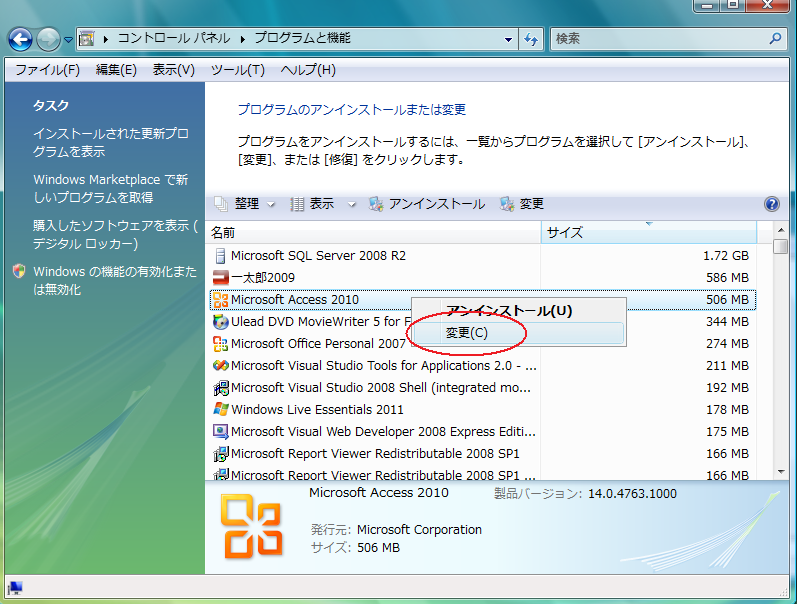Open 購入したソフトウェアを表示 digital locker link
This screenshot has height=604, width=797.
coord(115,234)
